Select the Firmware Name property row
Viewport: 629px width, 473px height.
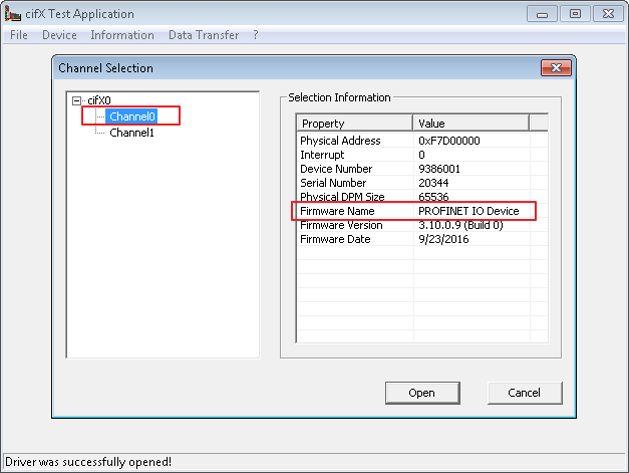(x=422, y=211)
